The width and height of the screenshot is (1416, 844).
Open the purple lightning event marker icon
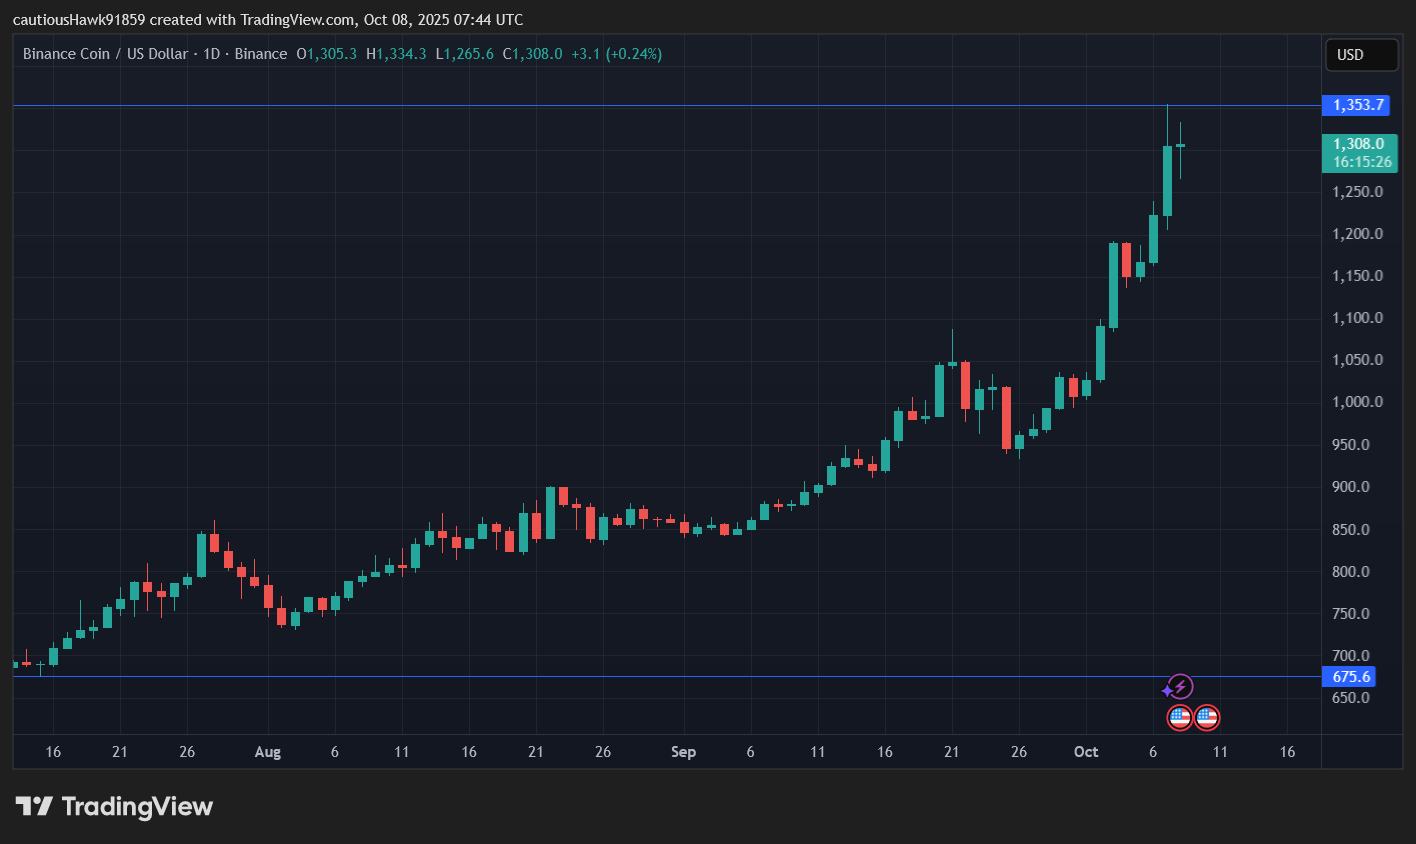1179,687
